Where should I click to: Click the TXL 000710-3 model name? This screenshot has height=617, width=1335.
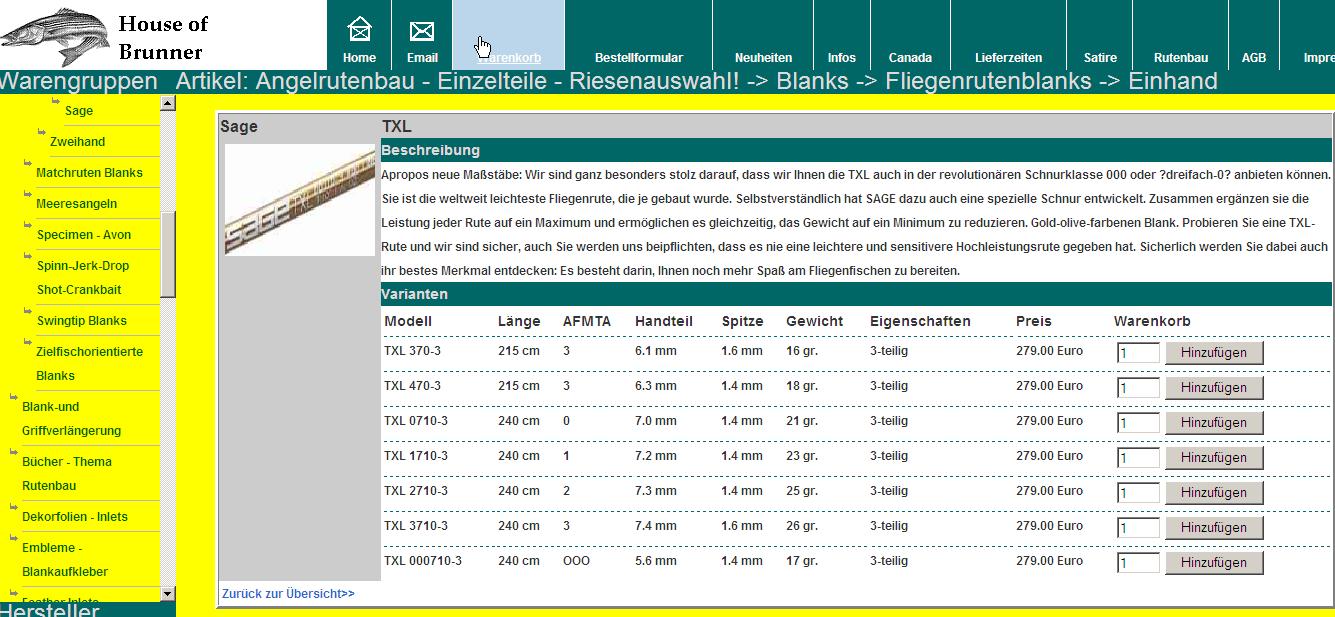[x=423, y=561]
